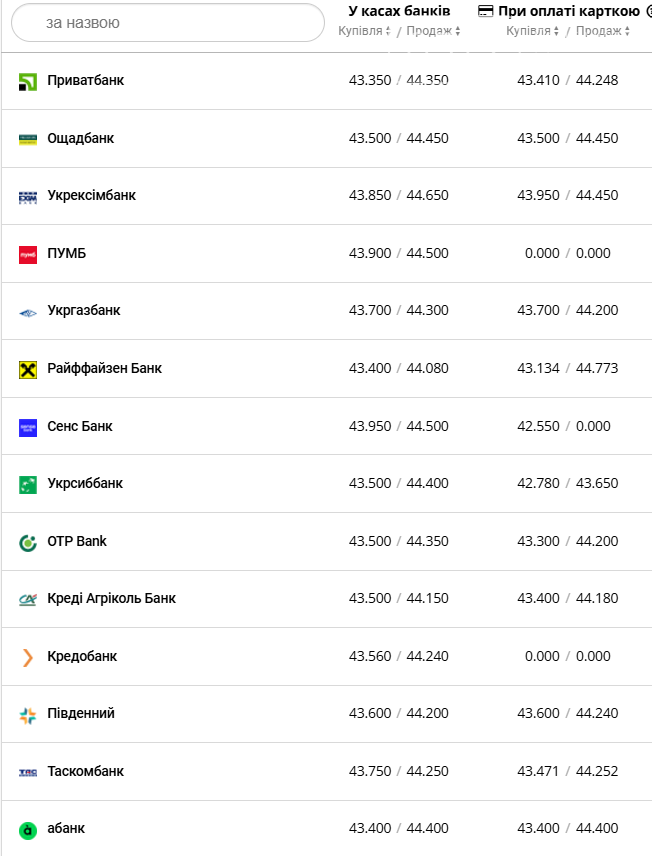Click the red ПУМБ logo icon
The width and height of the screenshot is (652, 856).
(28, 255)
